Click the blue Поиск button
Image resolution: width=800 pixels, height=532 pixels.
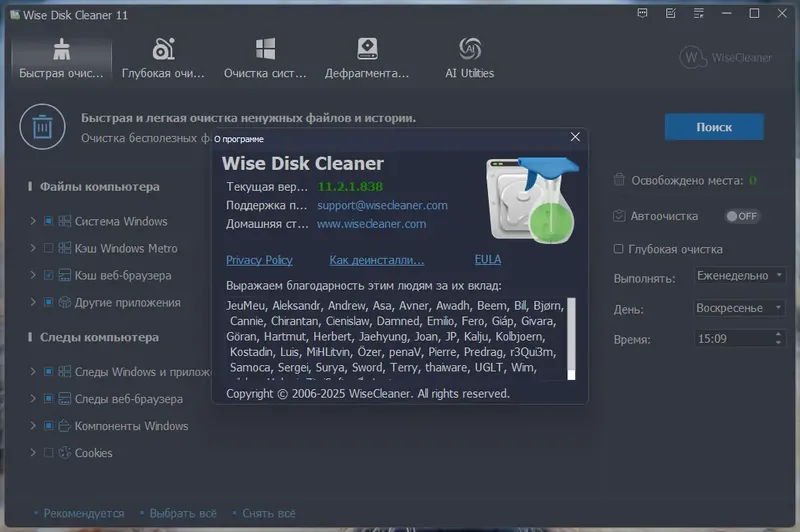tap(714, 126)
